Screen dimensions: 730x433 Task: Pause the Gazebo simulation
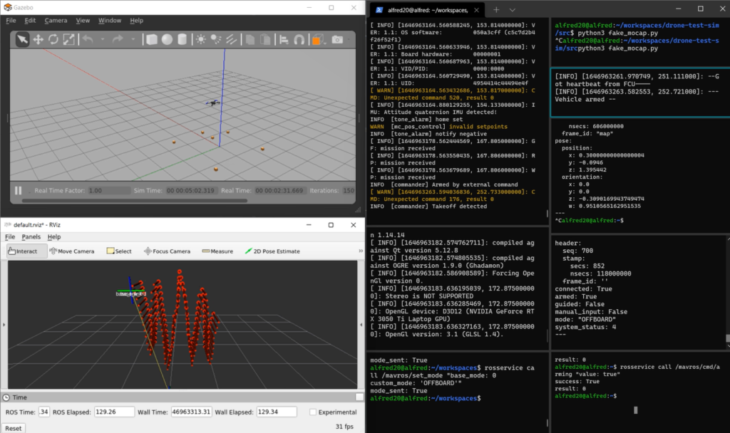tap(18, 190)
